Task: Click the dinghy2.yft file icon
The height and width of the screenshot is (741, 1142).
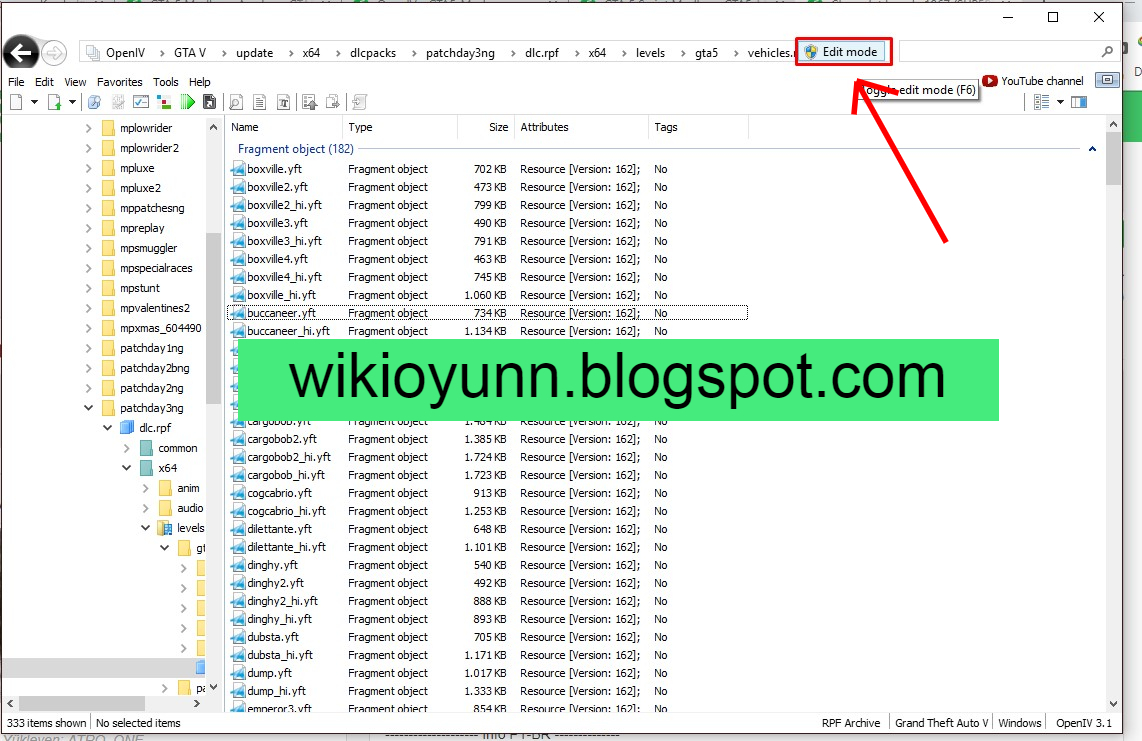Action: point(237,583)
